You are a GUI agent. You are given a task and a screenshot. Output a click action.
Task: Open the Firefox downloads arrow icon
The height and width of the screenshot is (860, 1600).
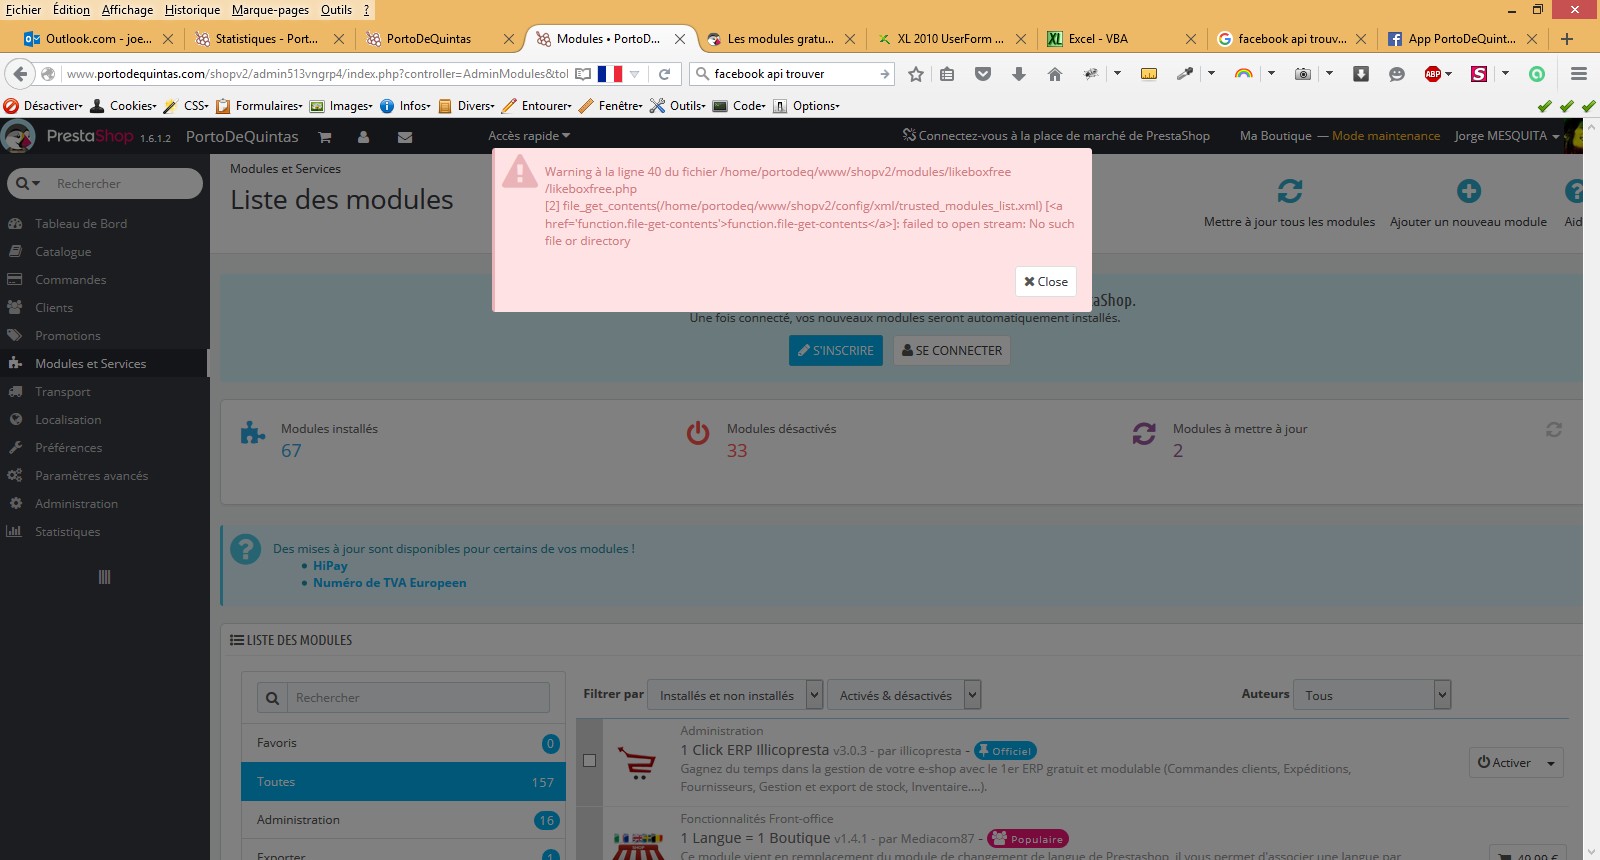coord(1019,74)
